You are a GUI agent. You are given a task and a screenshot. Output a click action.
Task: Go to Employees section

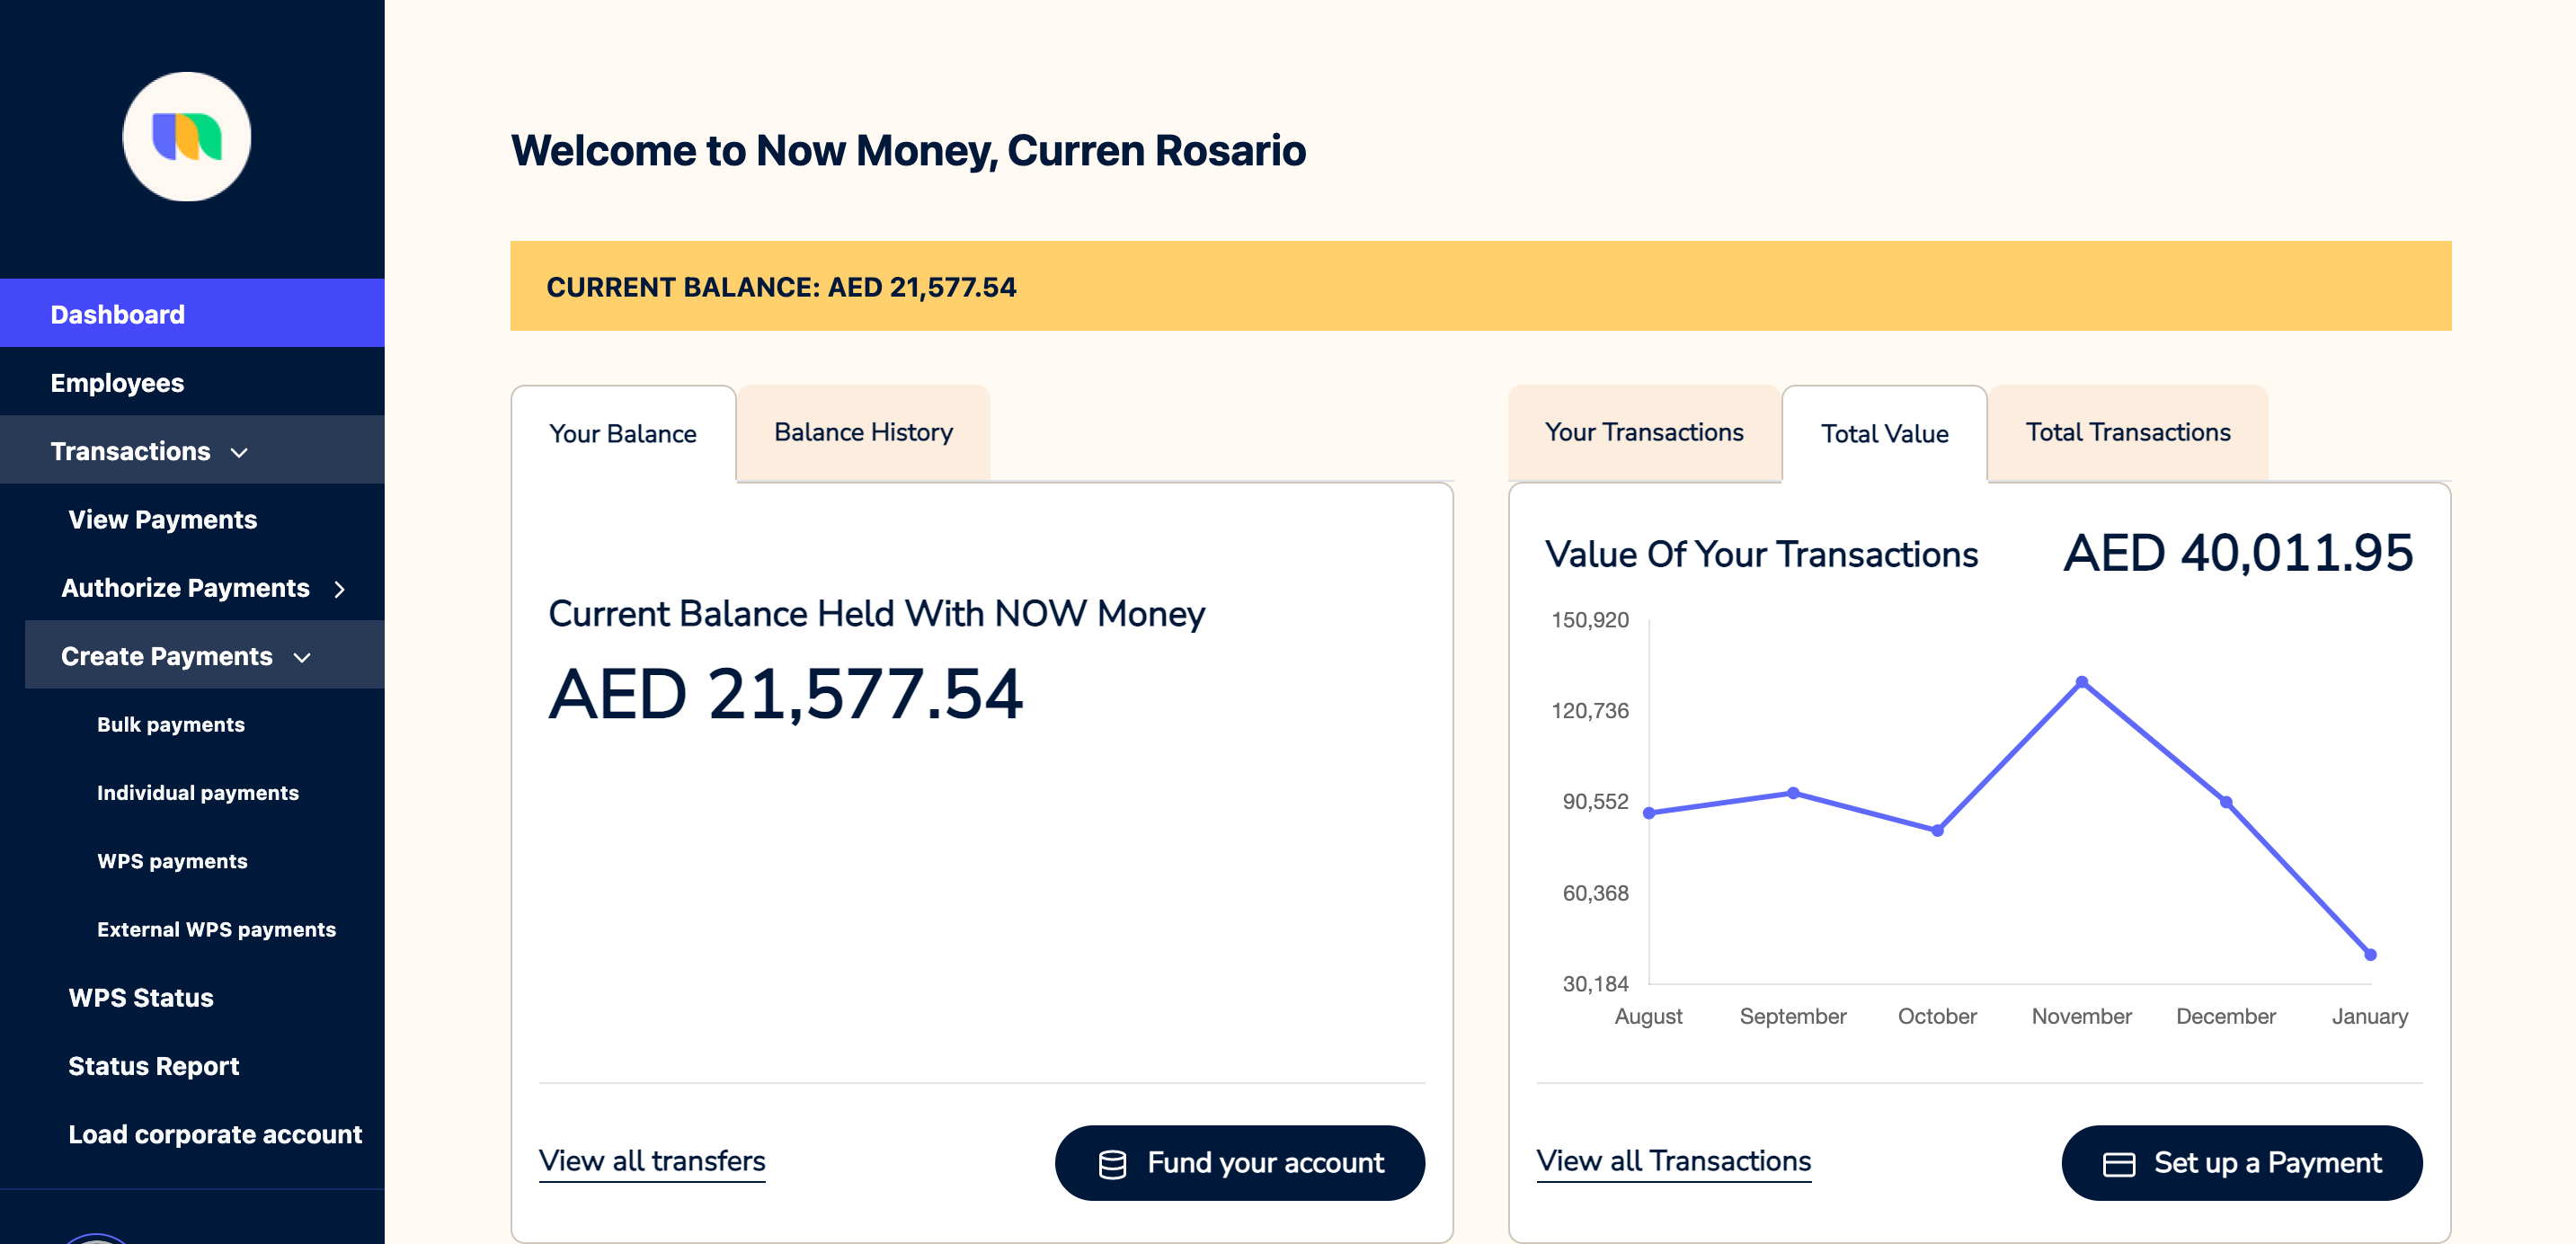192,382
